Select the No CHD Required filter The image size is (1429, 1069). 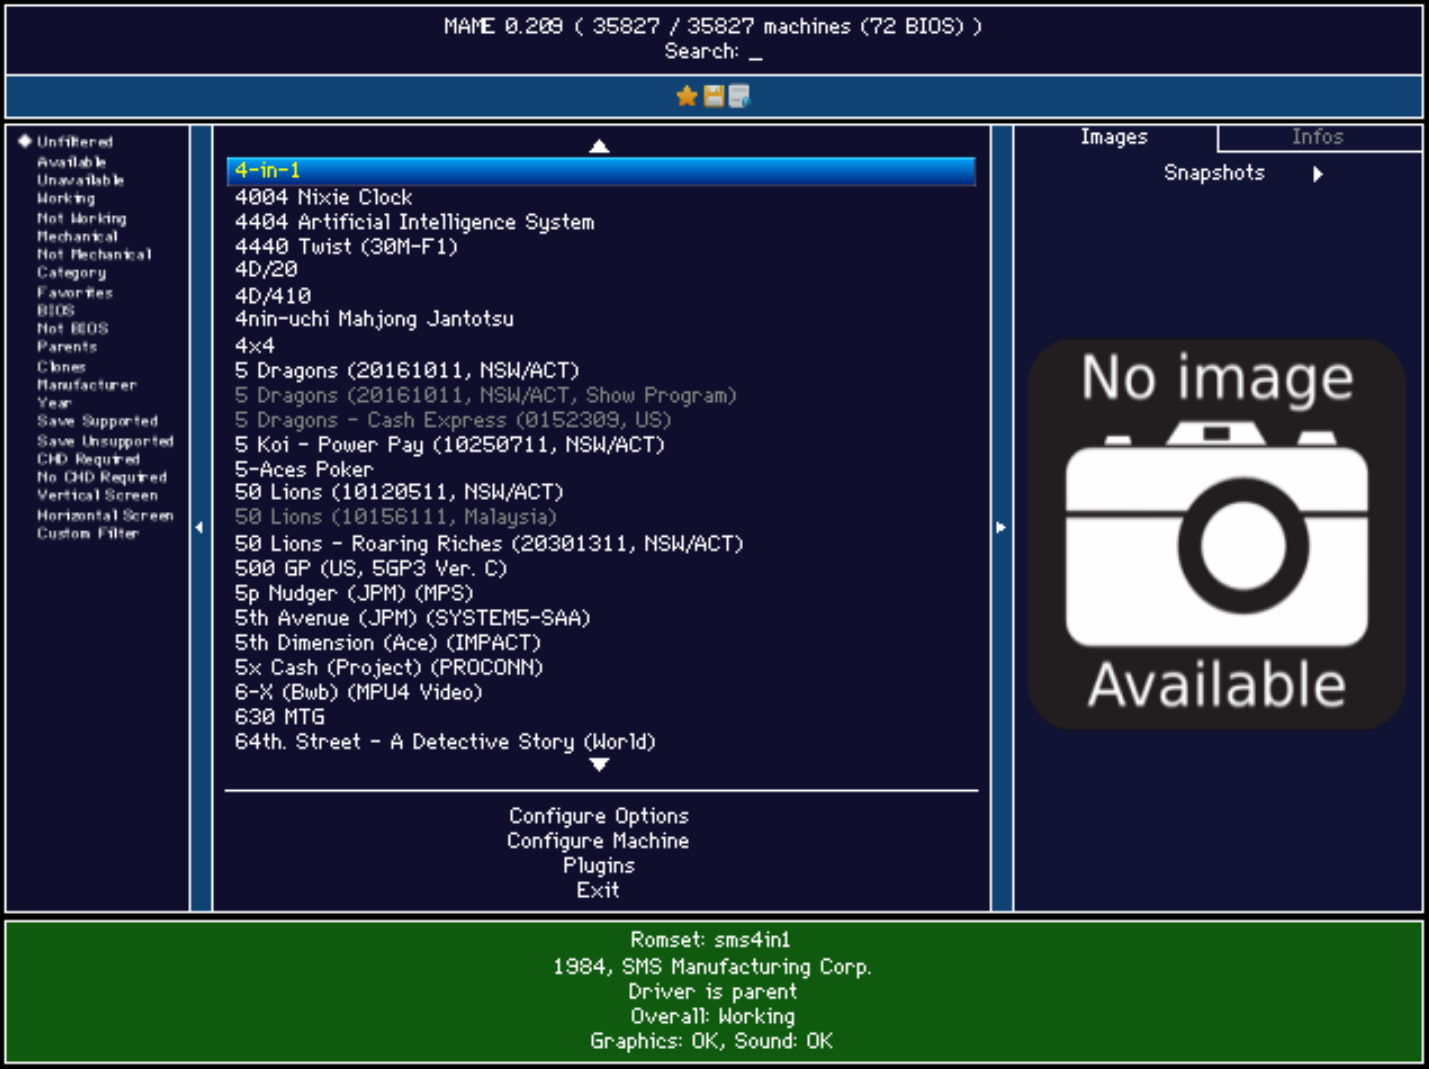tap(102, 477)
